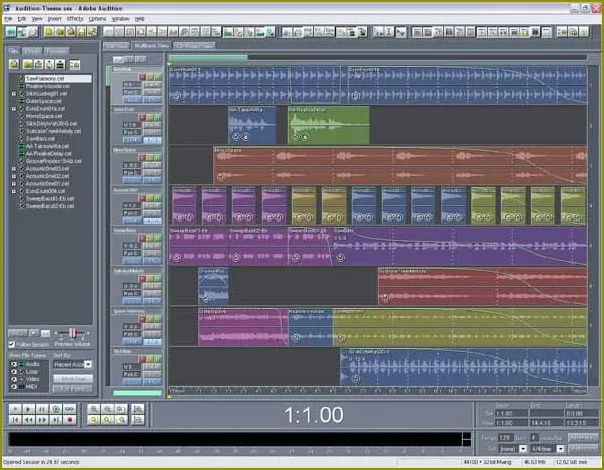Toggle Follow Session checkbox
This screenshot has height=470, width=604.
pyautogui.click(x=12, y=344)
